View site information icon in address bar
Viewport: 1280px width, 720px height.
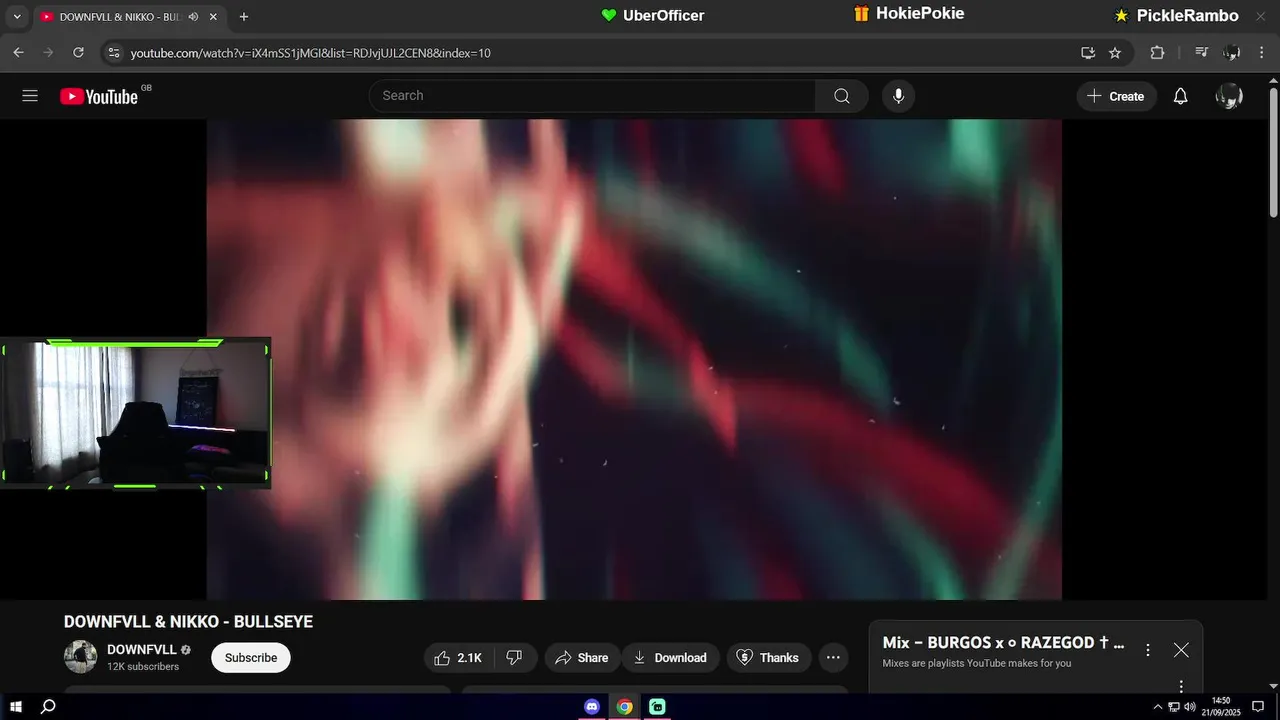[x=114, y=53]
